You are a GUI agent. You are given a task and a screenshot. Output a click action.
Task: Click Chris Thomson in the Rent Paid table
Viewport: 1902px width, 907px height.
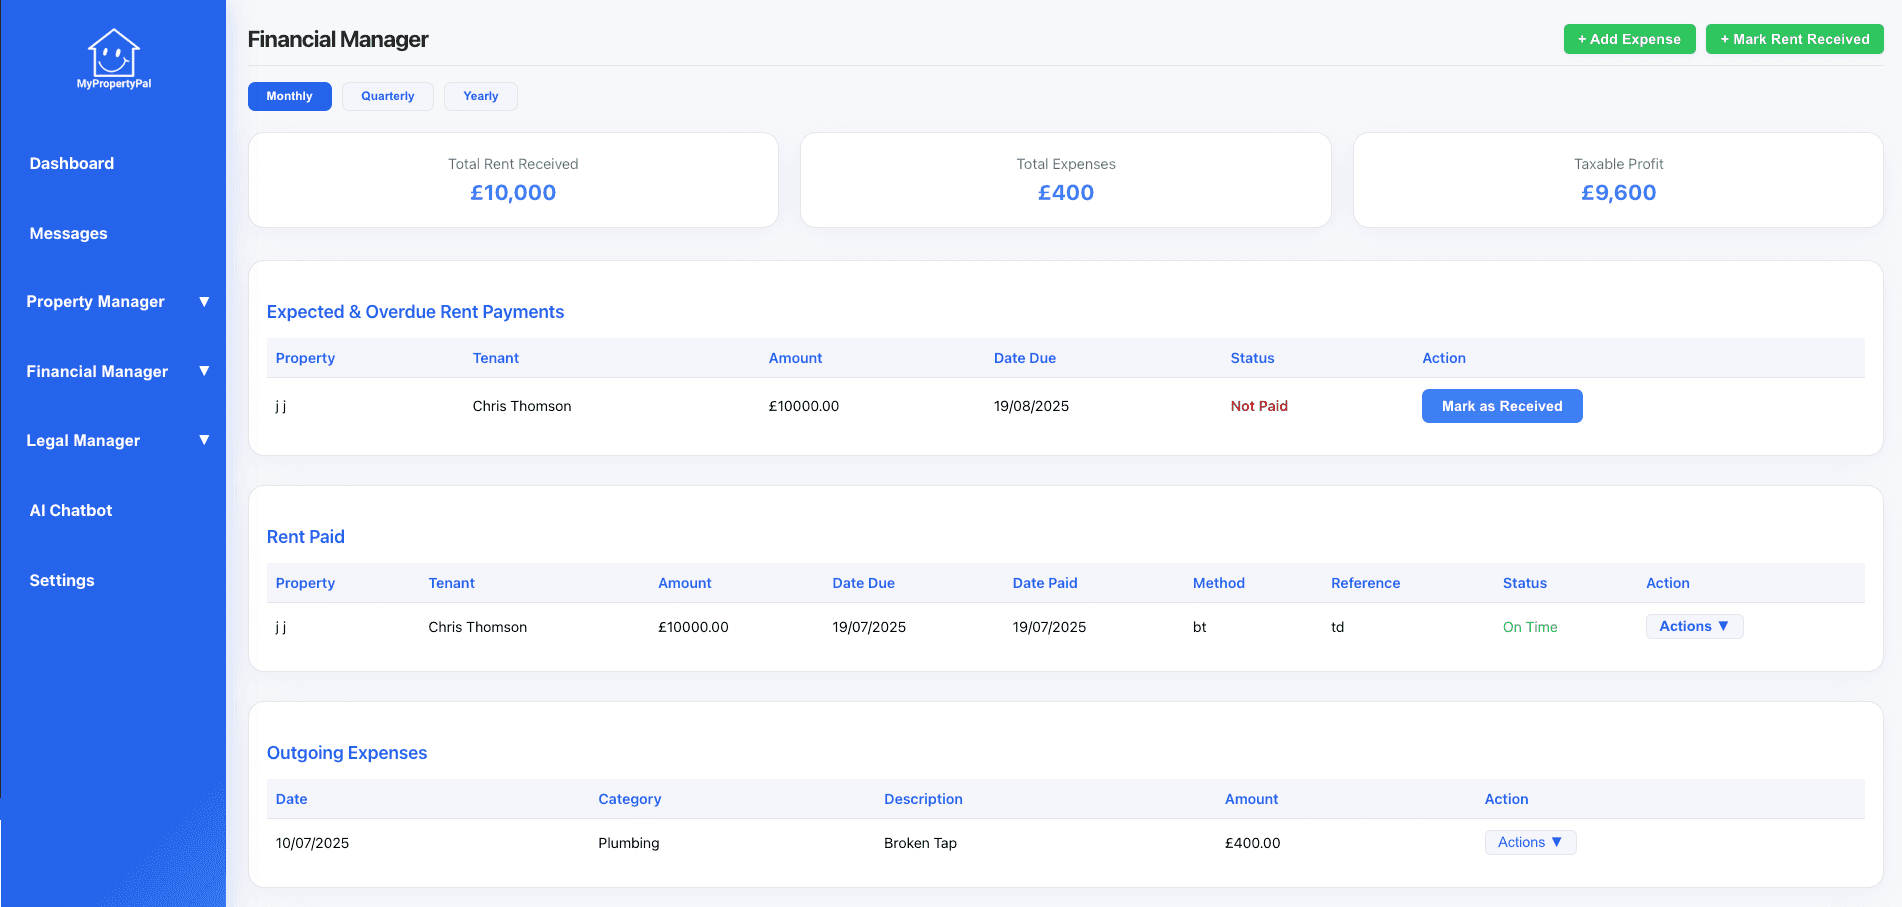477,627
